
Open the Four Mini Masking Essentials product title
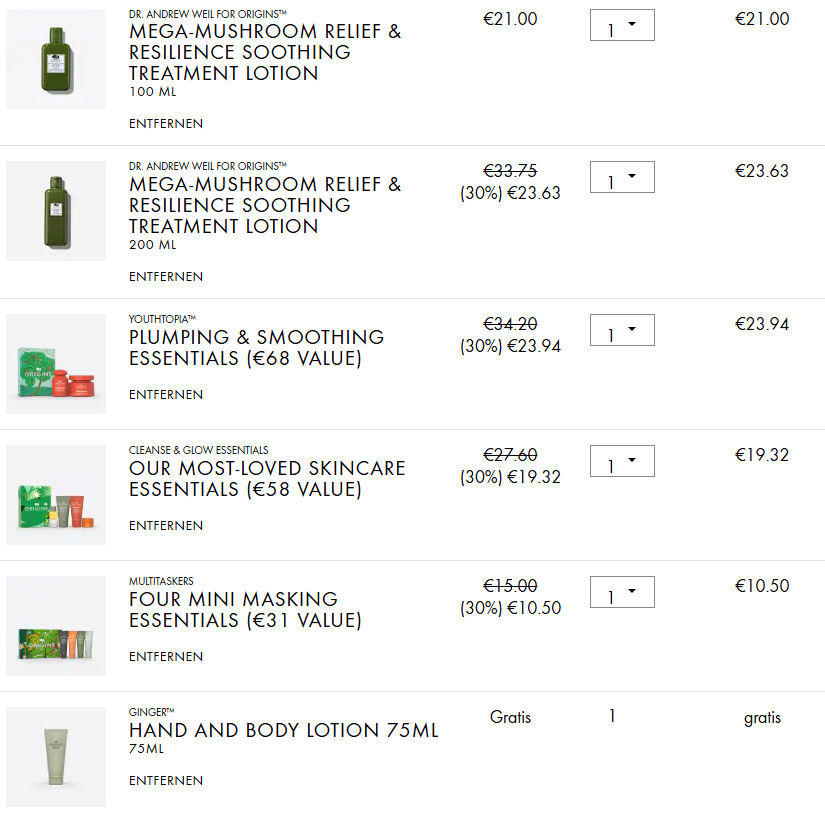click(245, 610)
